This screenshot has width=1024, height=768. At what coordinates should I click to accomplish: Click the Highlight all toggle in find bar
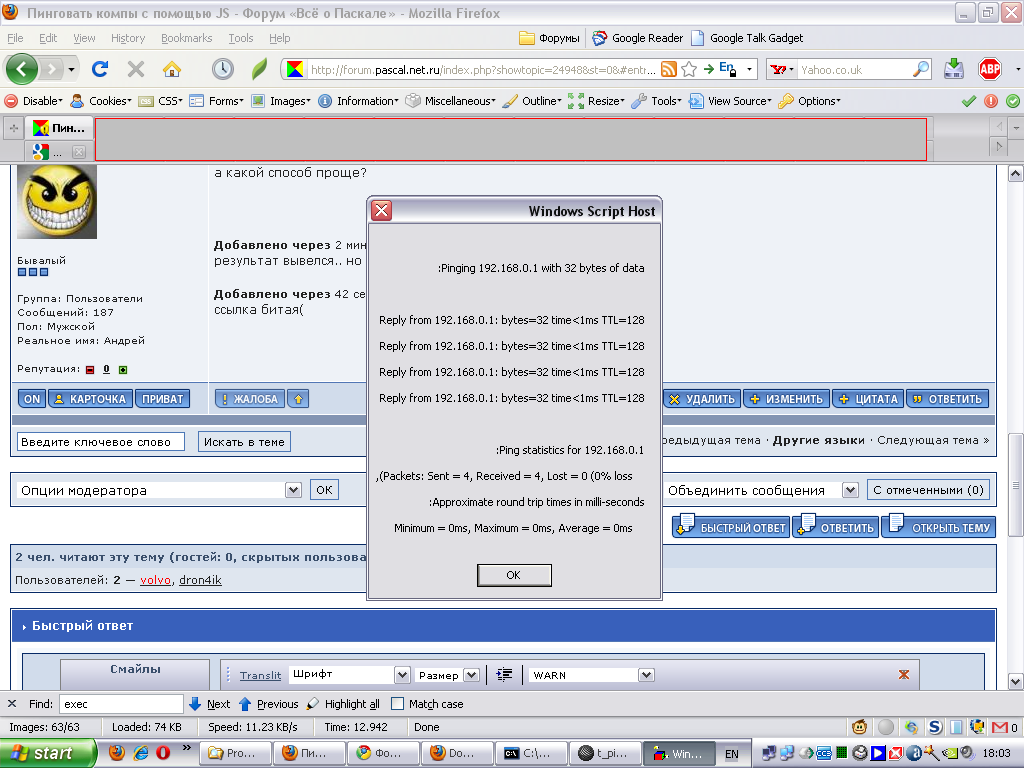pyautogui.click(x=343, y=704)
